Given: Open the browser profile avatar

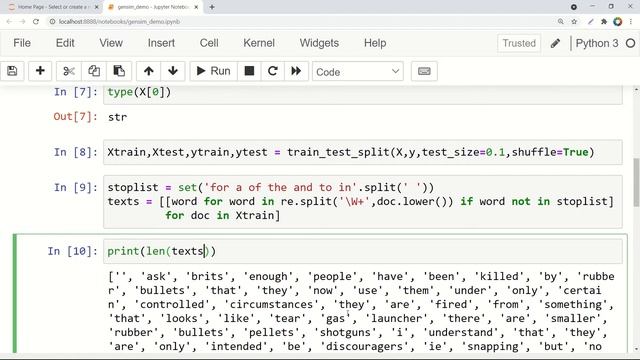Looking at the screenshot, I should point(618,22).
